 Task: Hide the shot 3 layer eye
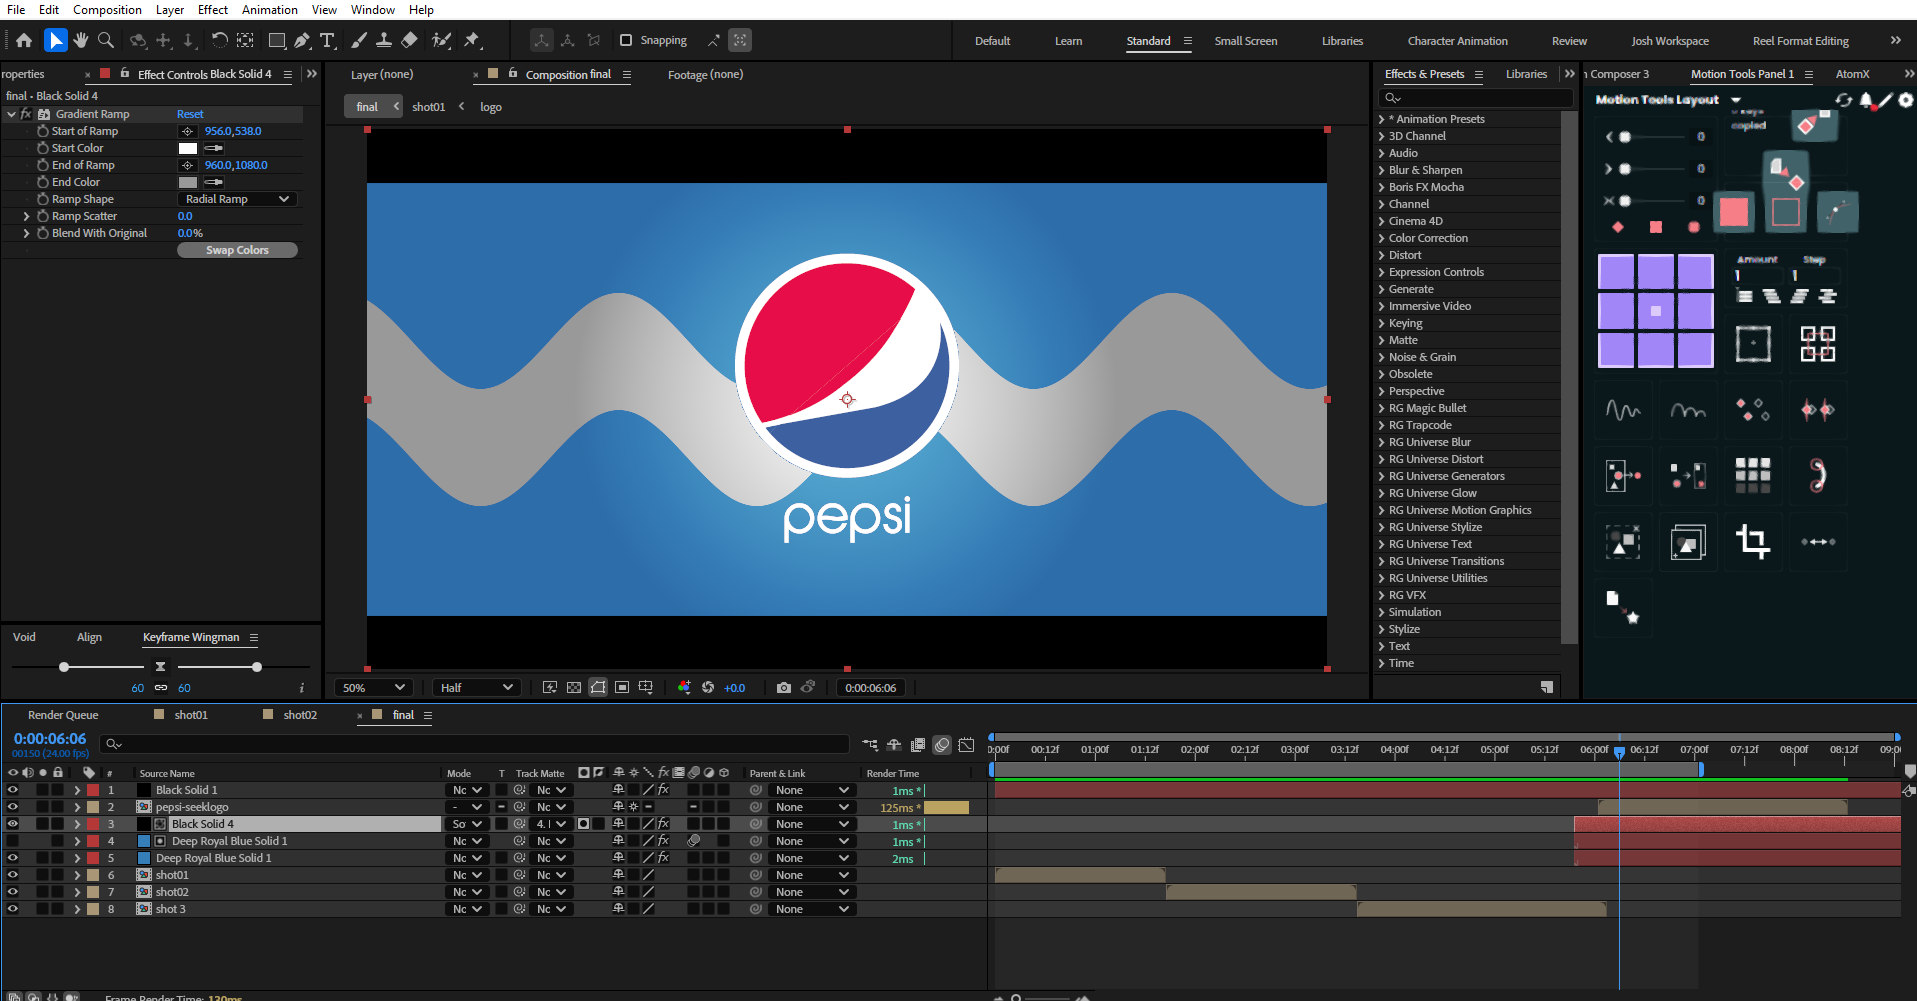point(13,909)
